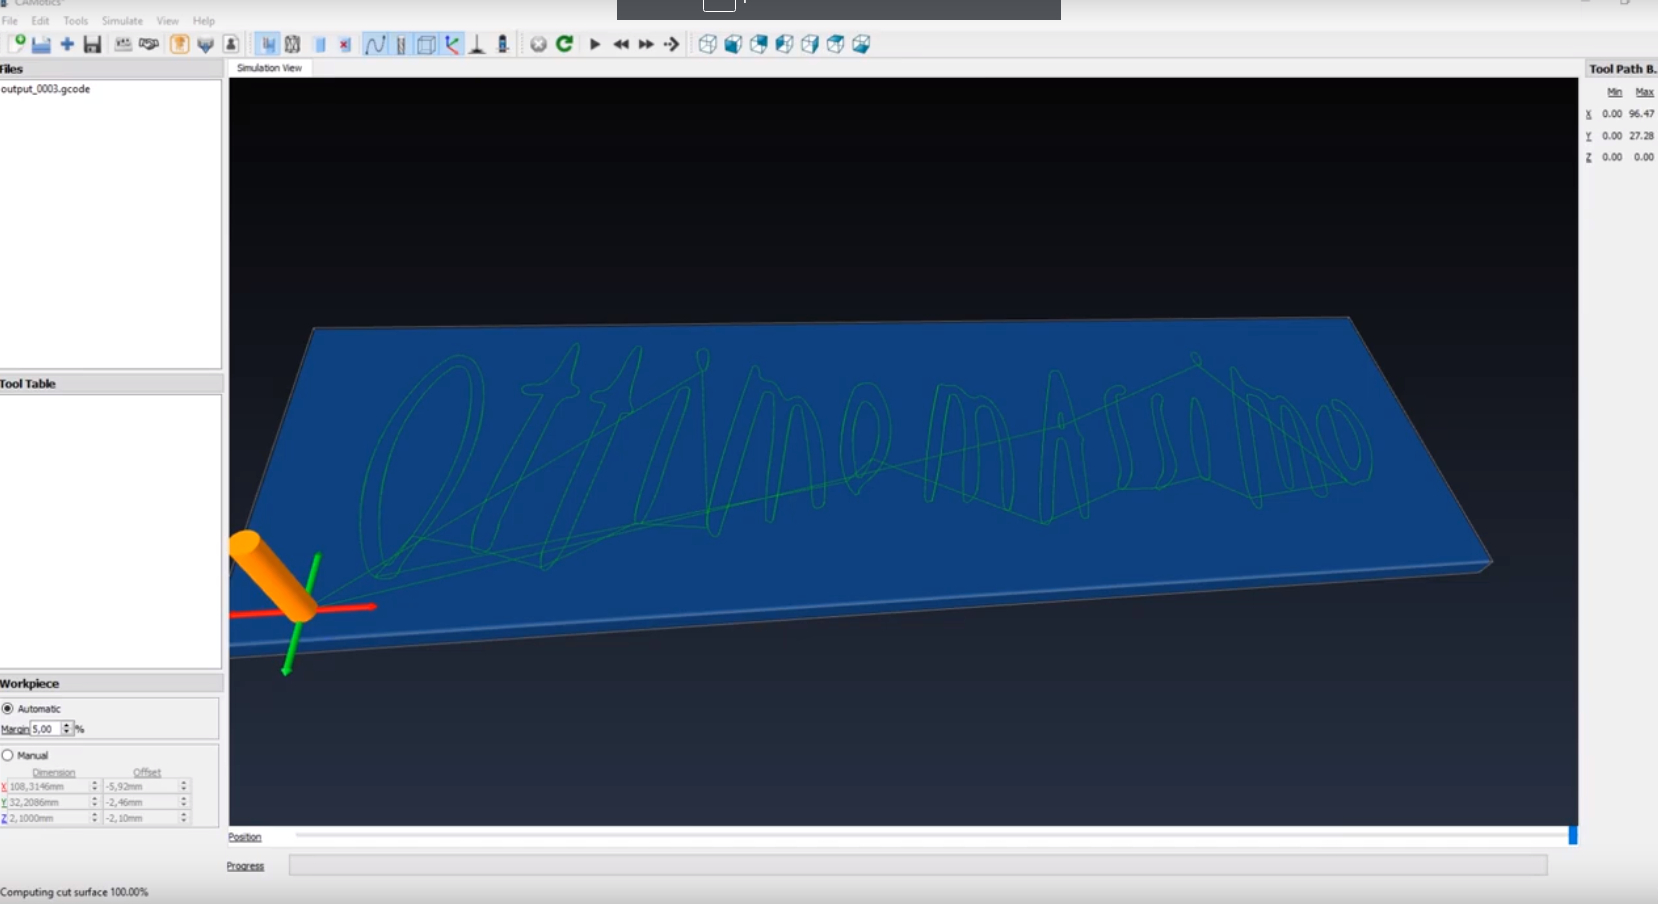
Task: Select the Simulation View tab
Action: (270, 68)
